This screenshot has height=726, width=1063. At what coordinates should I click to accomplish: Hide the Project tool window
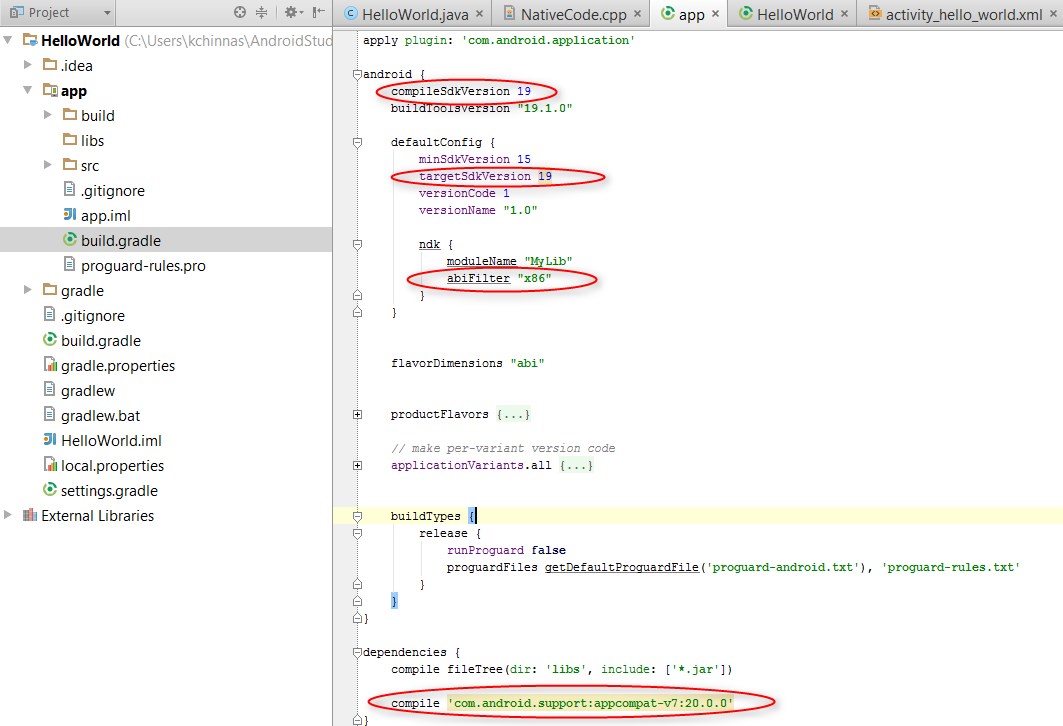(x=319, y=13)
